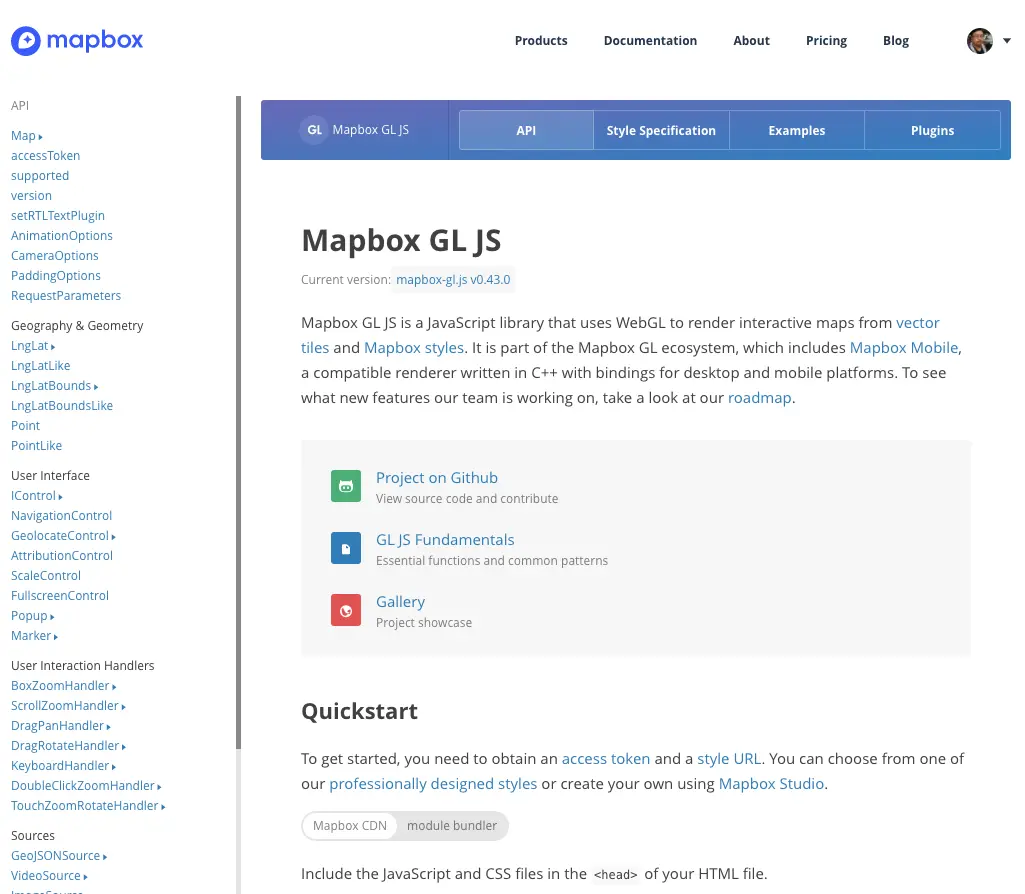Go to LngLatLike in sidebar
The image size is (1025, 894).
point(41,366)
